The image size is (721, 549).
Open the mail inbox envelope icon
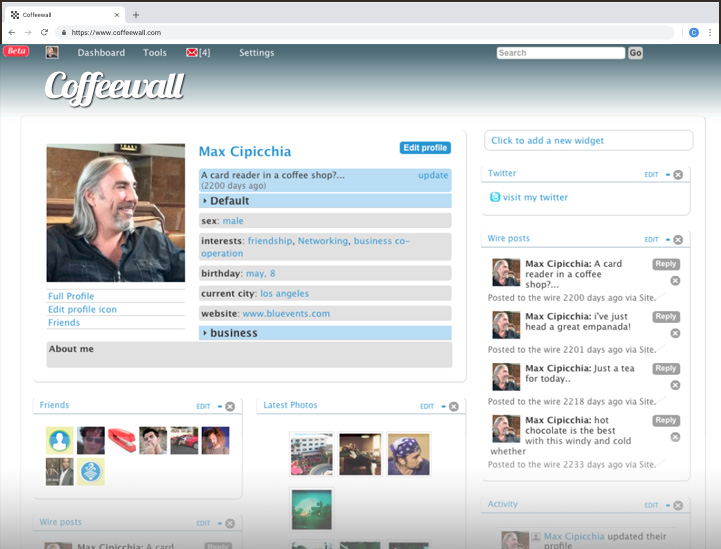point(192,53)
